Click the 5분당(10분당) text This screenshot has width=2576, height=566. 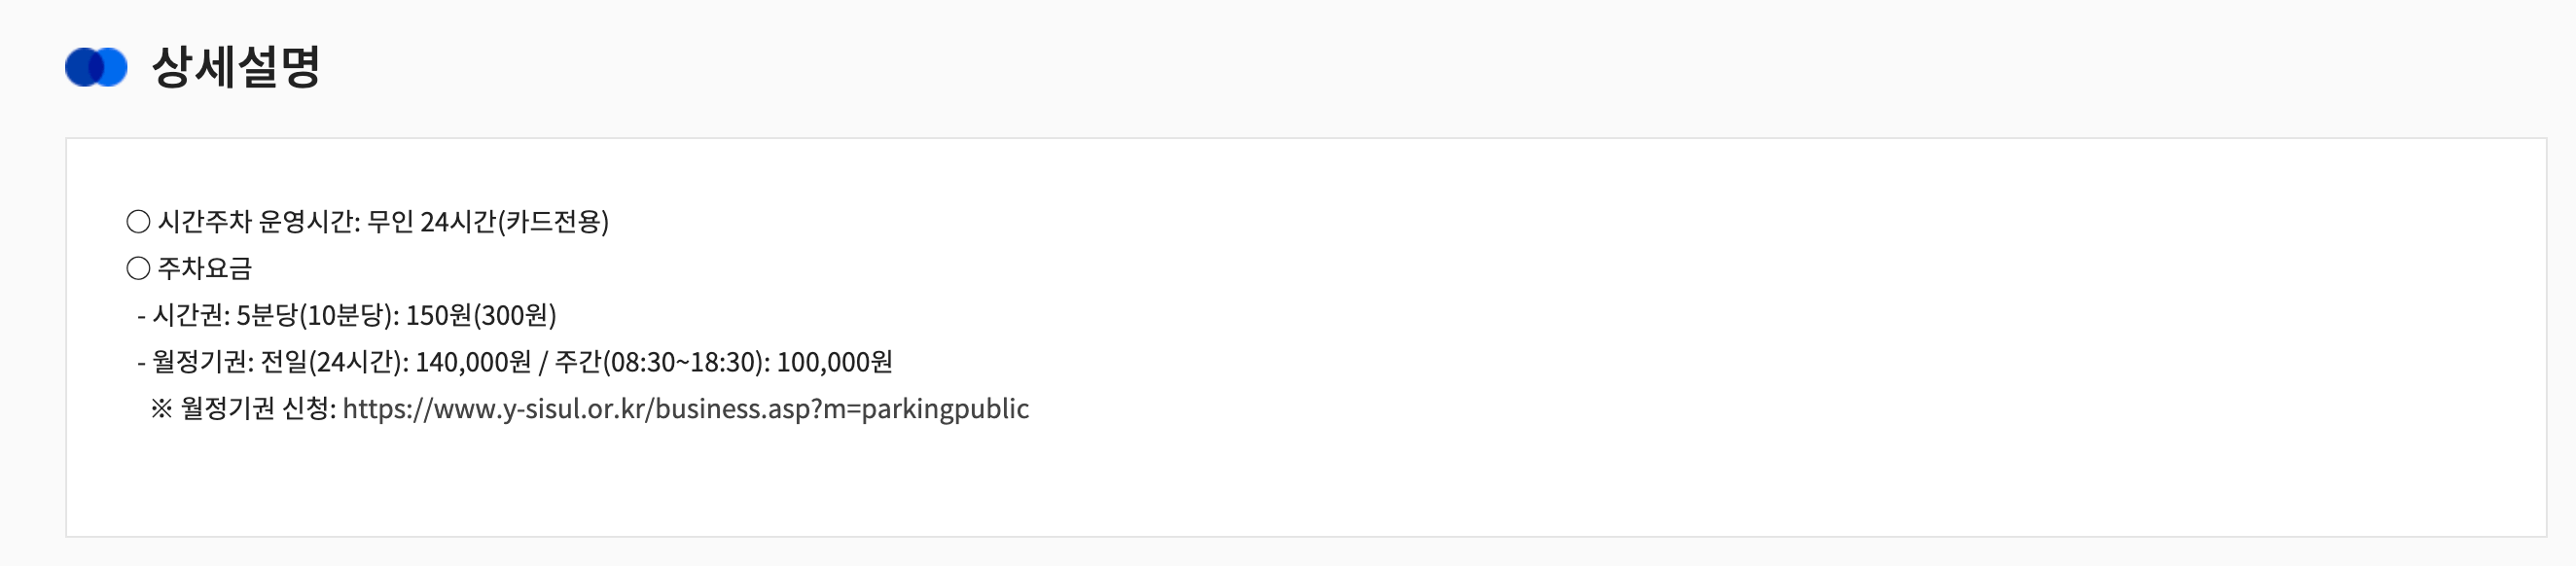tap(317, 315)
